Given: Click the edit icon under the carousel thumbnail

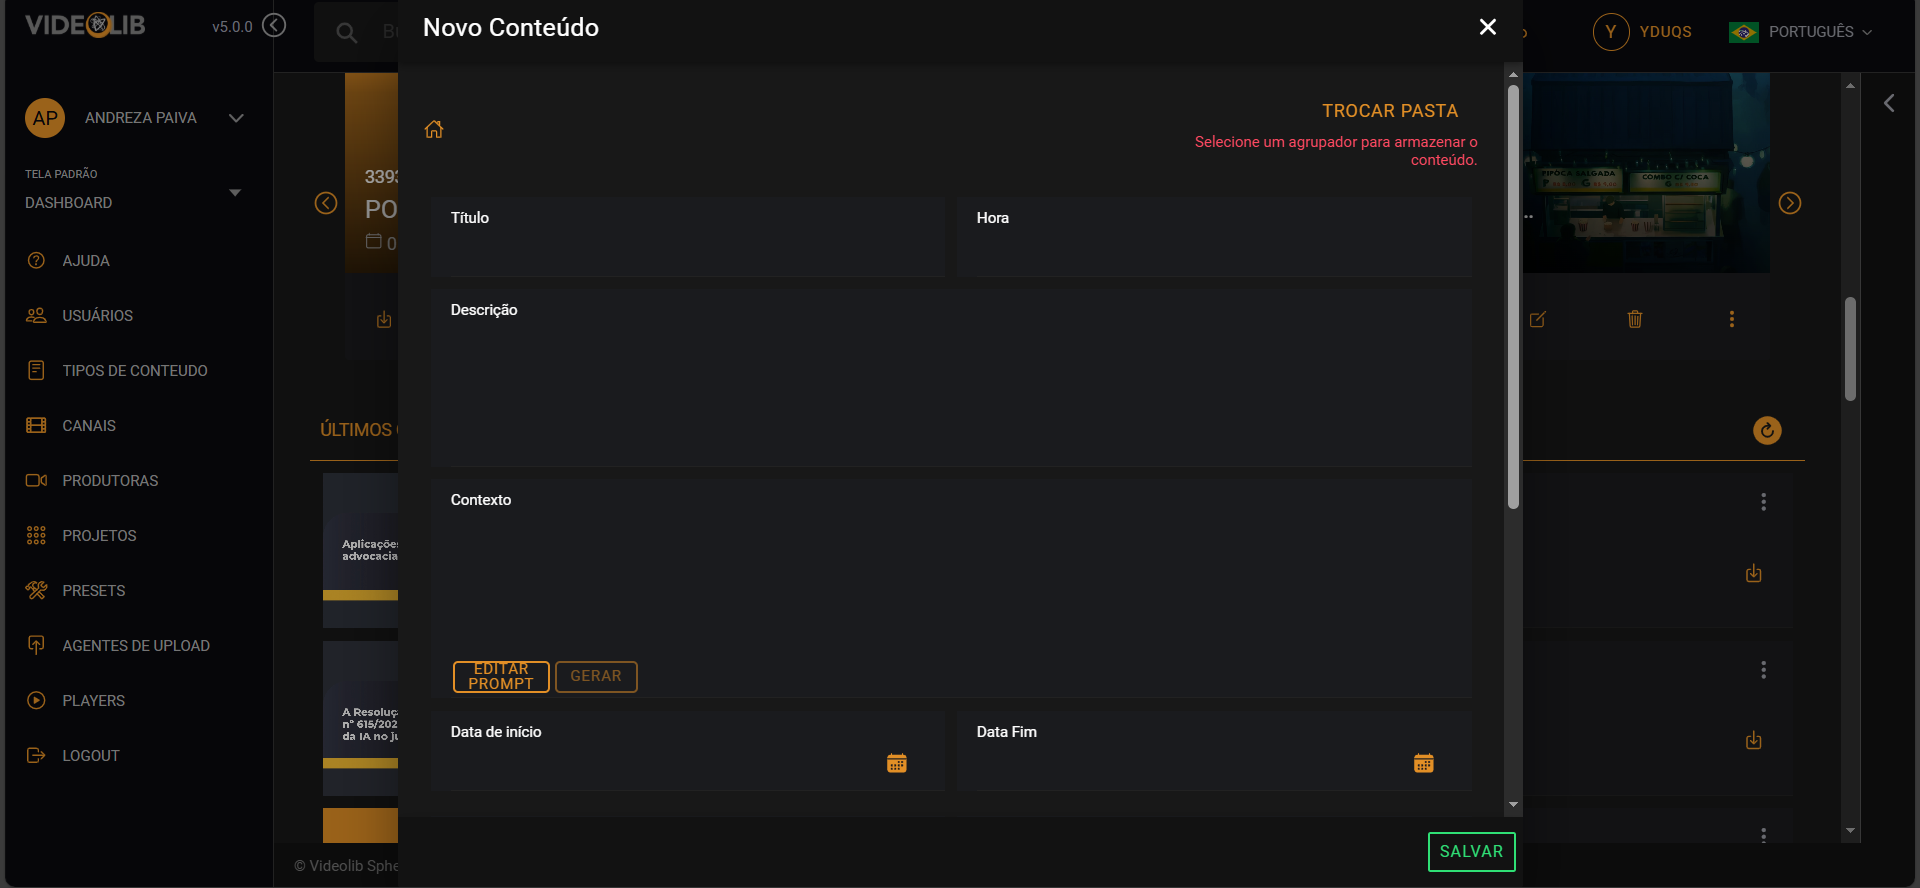Looking at the screenshot, I should click(x=1538, y=319).
